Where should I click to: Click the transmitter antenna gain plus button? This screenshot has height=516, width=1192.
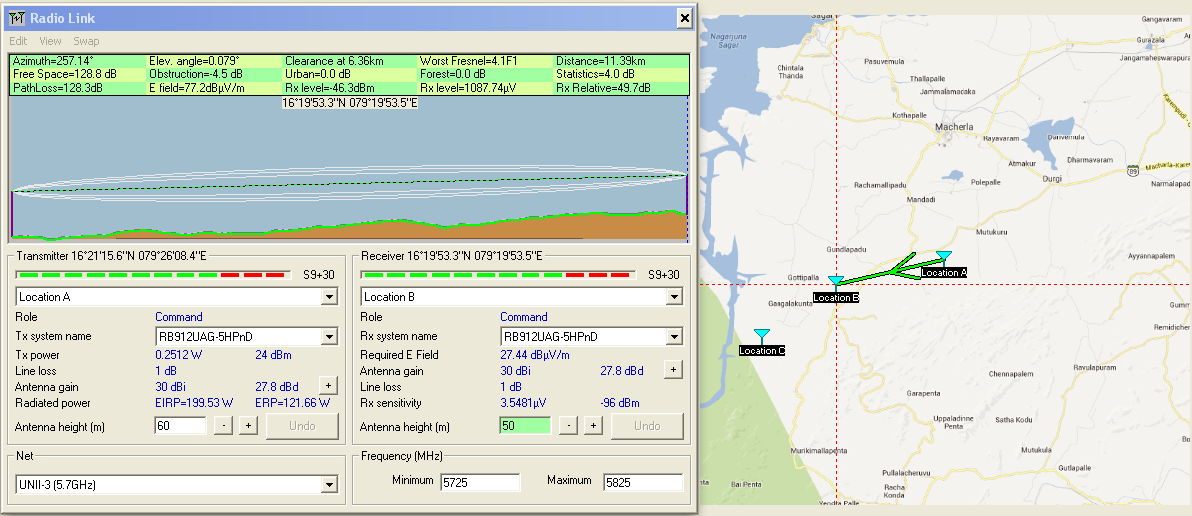(328, 385)
